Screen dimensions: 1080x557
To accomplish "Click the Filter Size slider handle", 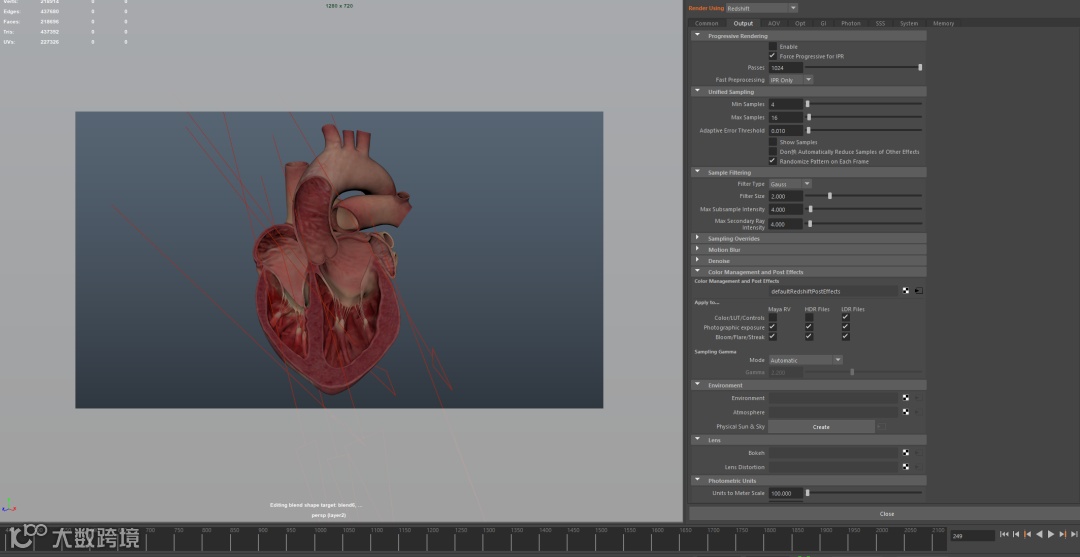I will point(830,196).
